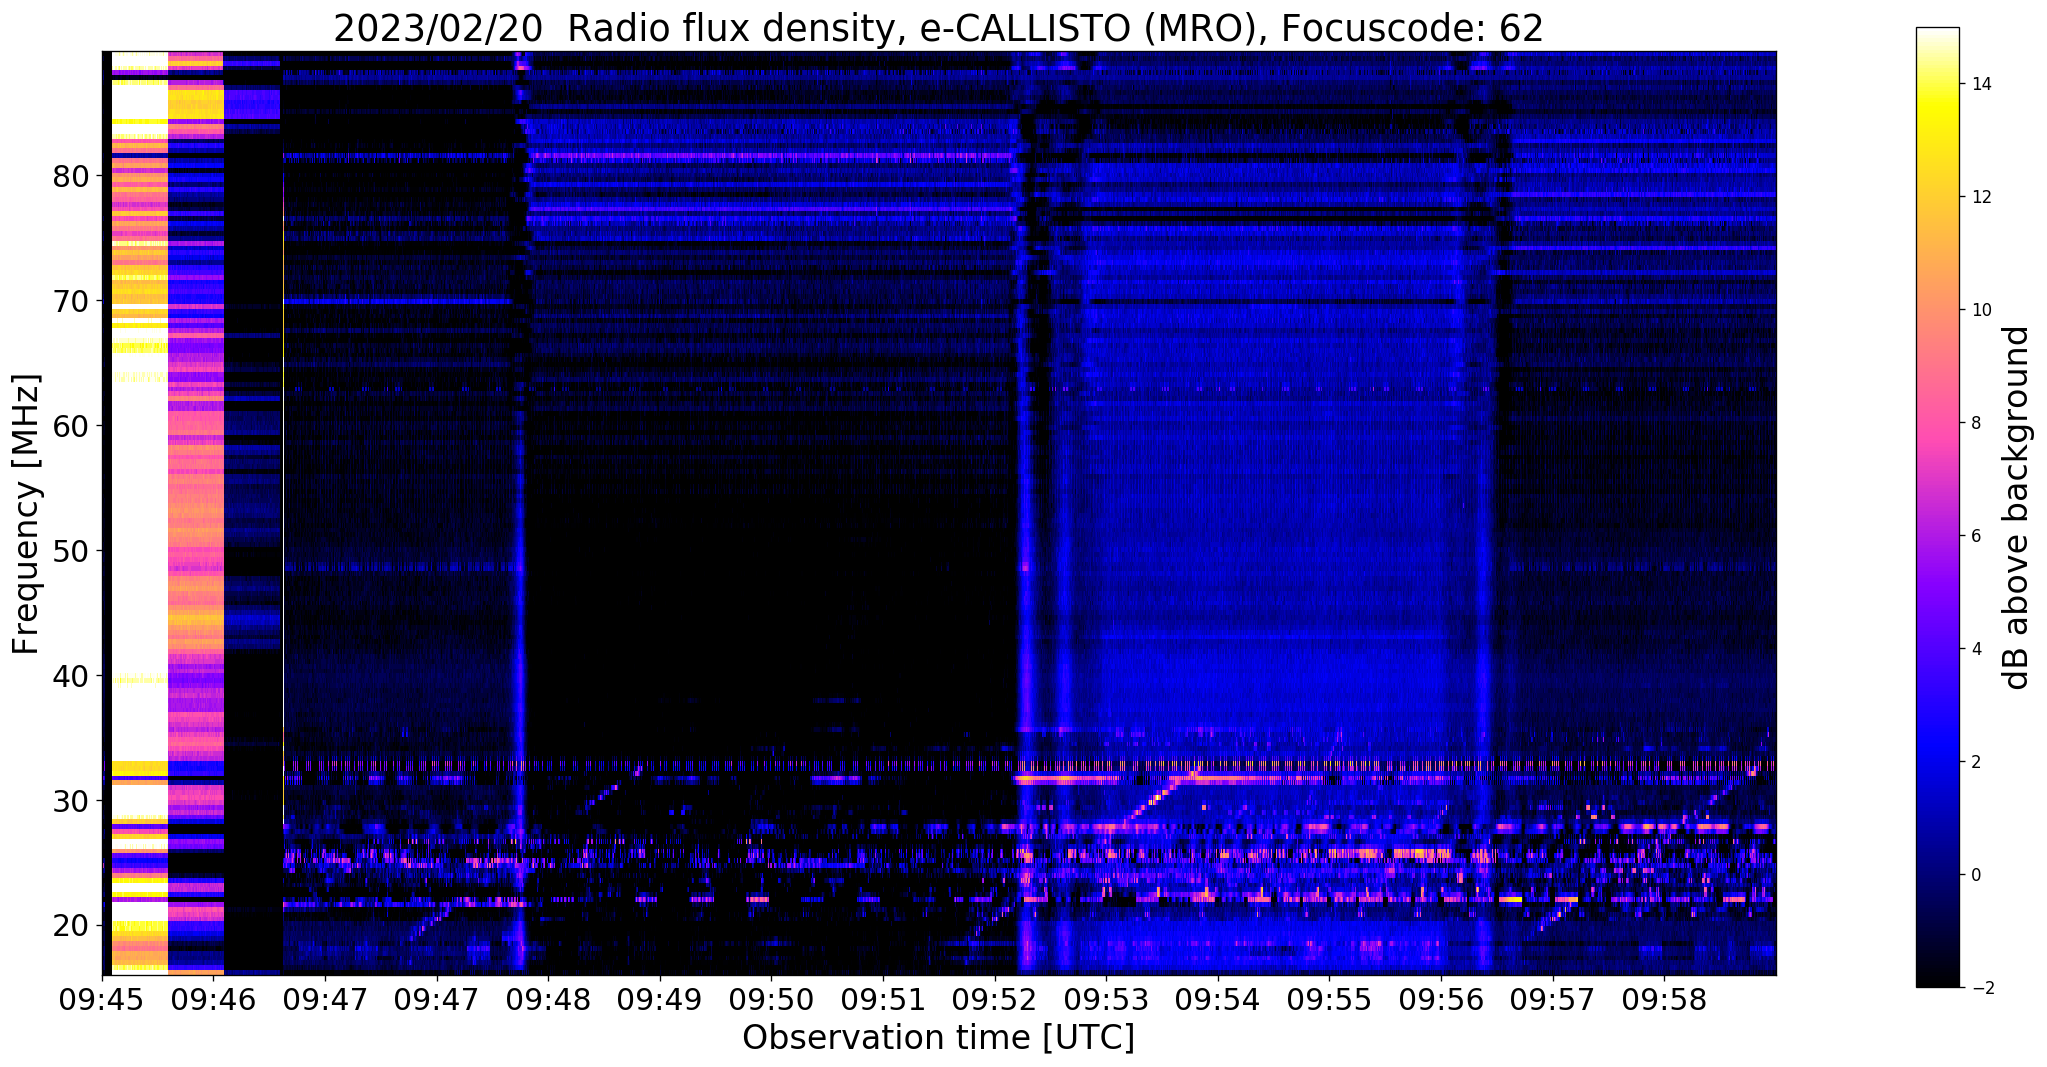The image size is (2047, 1067).
Task: Click the frequency axis tick label 30
Action: pos(71,801)
